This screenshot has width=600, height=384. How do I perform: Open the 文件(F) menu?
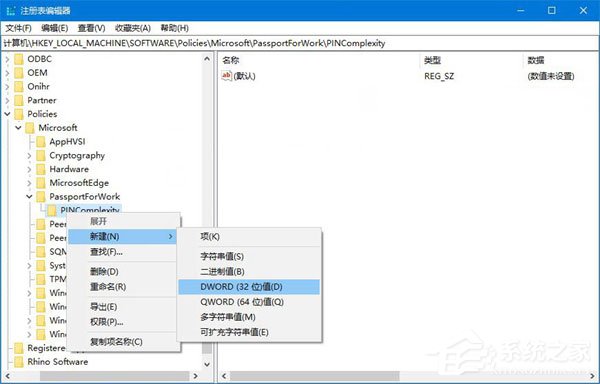18,28
